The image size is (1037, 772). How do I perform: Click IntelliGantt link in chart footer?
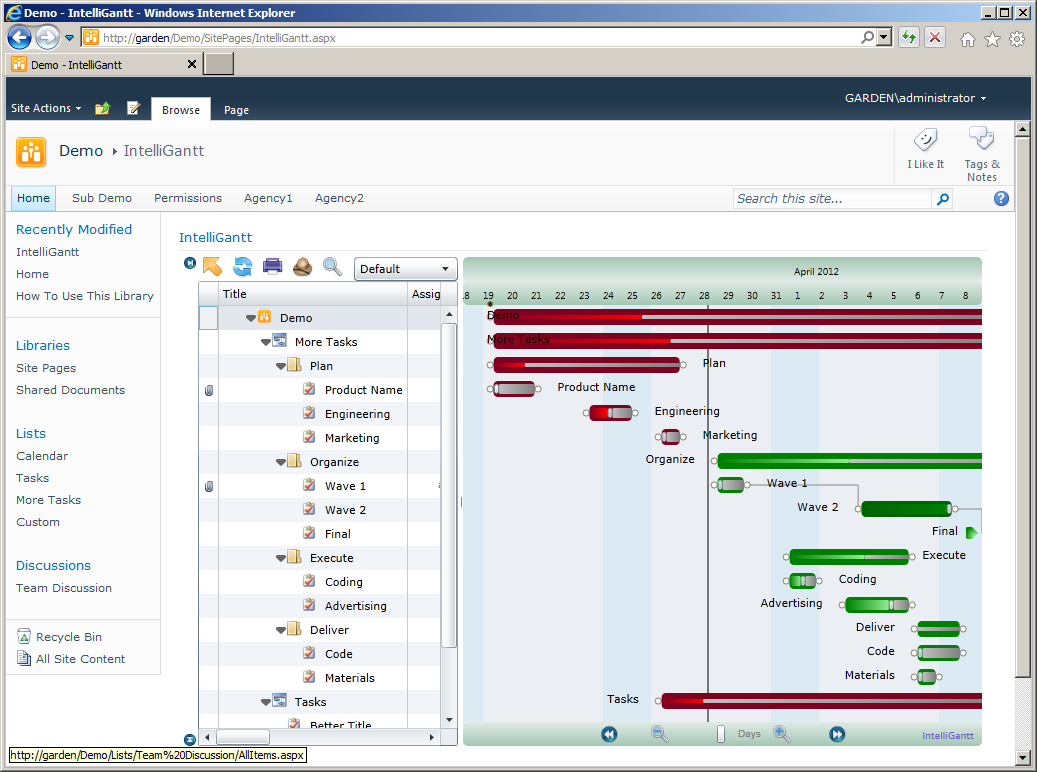pos(948,736)
